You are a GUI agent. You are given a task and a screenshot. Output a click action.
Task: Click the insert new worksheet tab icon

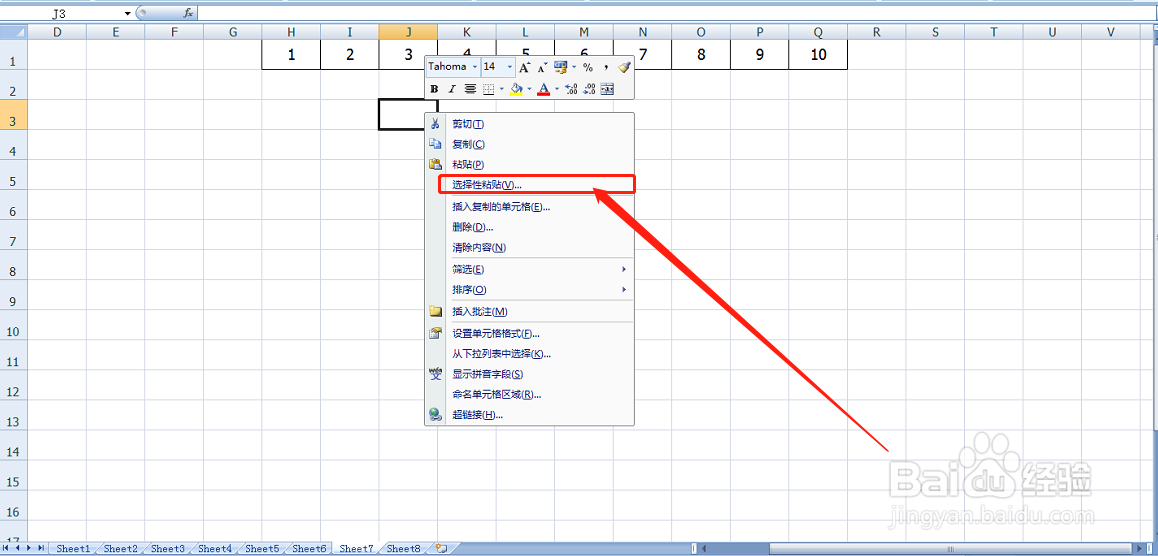point(442,549)
